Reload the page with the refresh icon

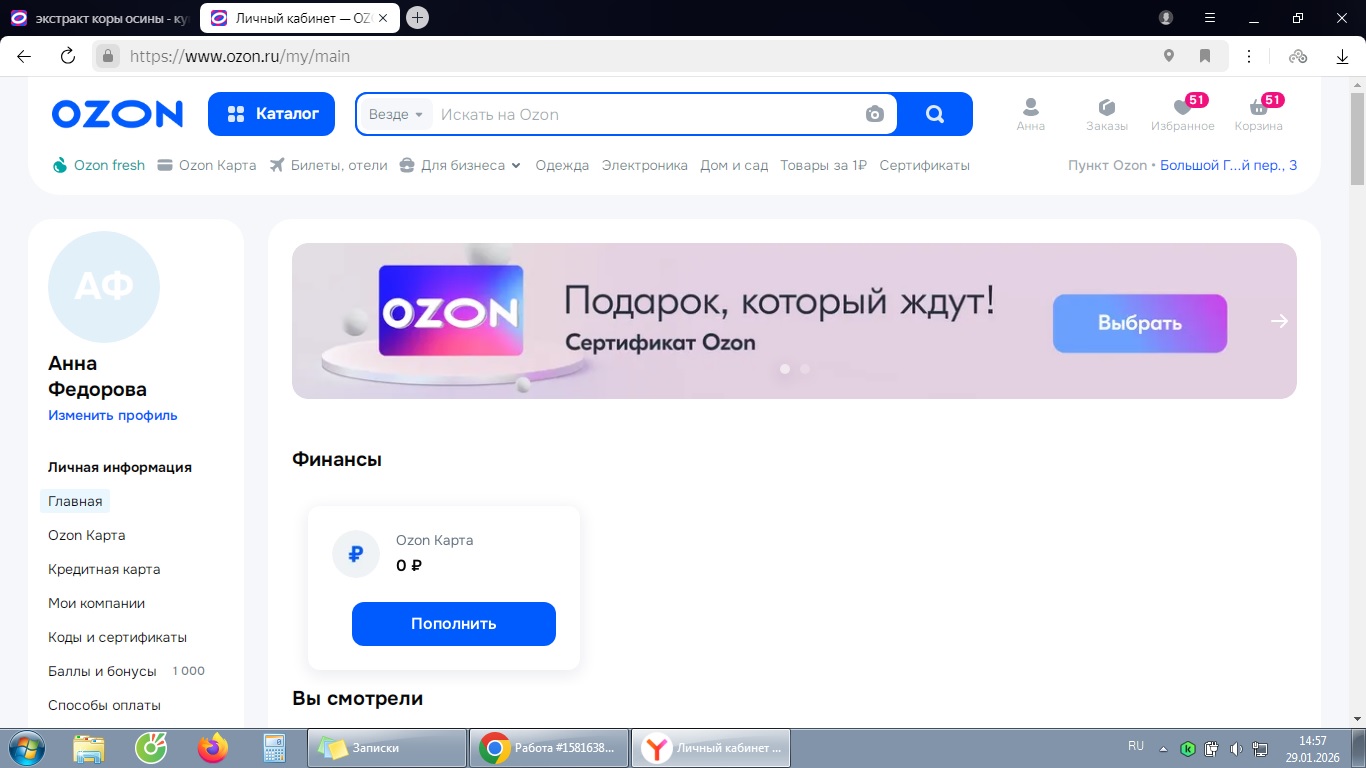pos(68,56)
